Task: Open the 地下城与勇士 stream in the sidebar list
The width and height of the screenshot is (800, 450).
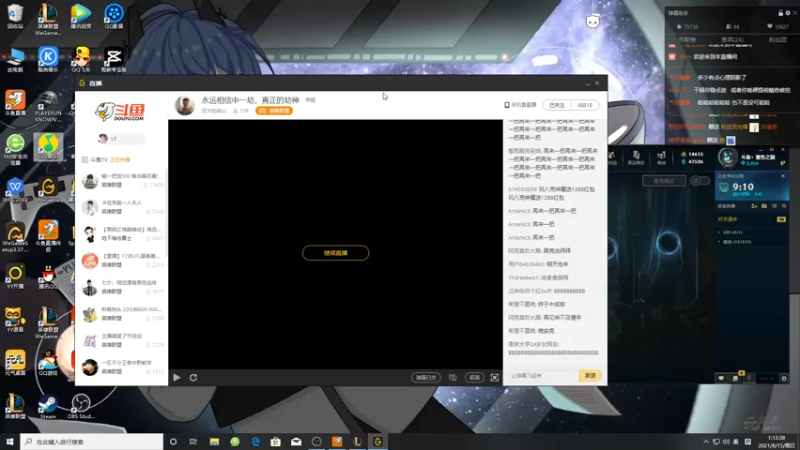Action: [x=121, y=234]
